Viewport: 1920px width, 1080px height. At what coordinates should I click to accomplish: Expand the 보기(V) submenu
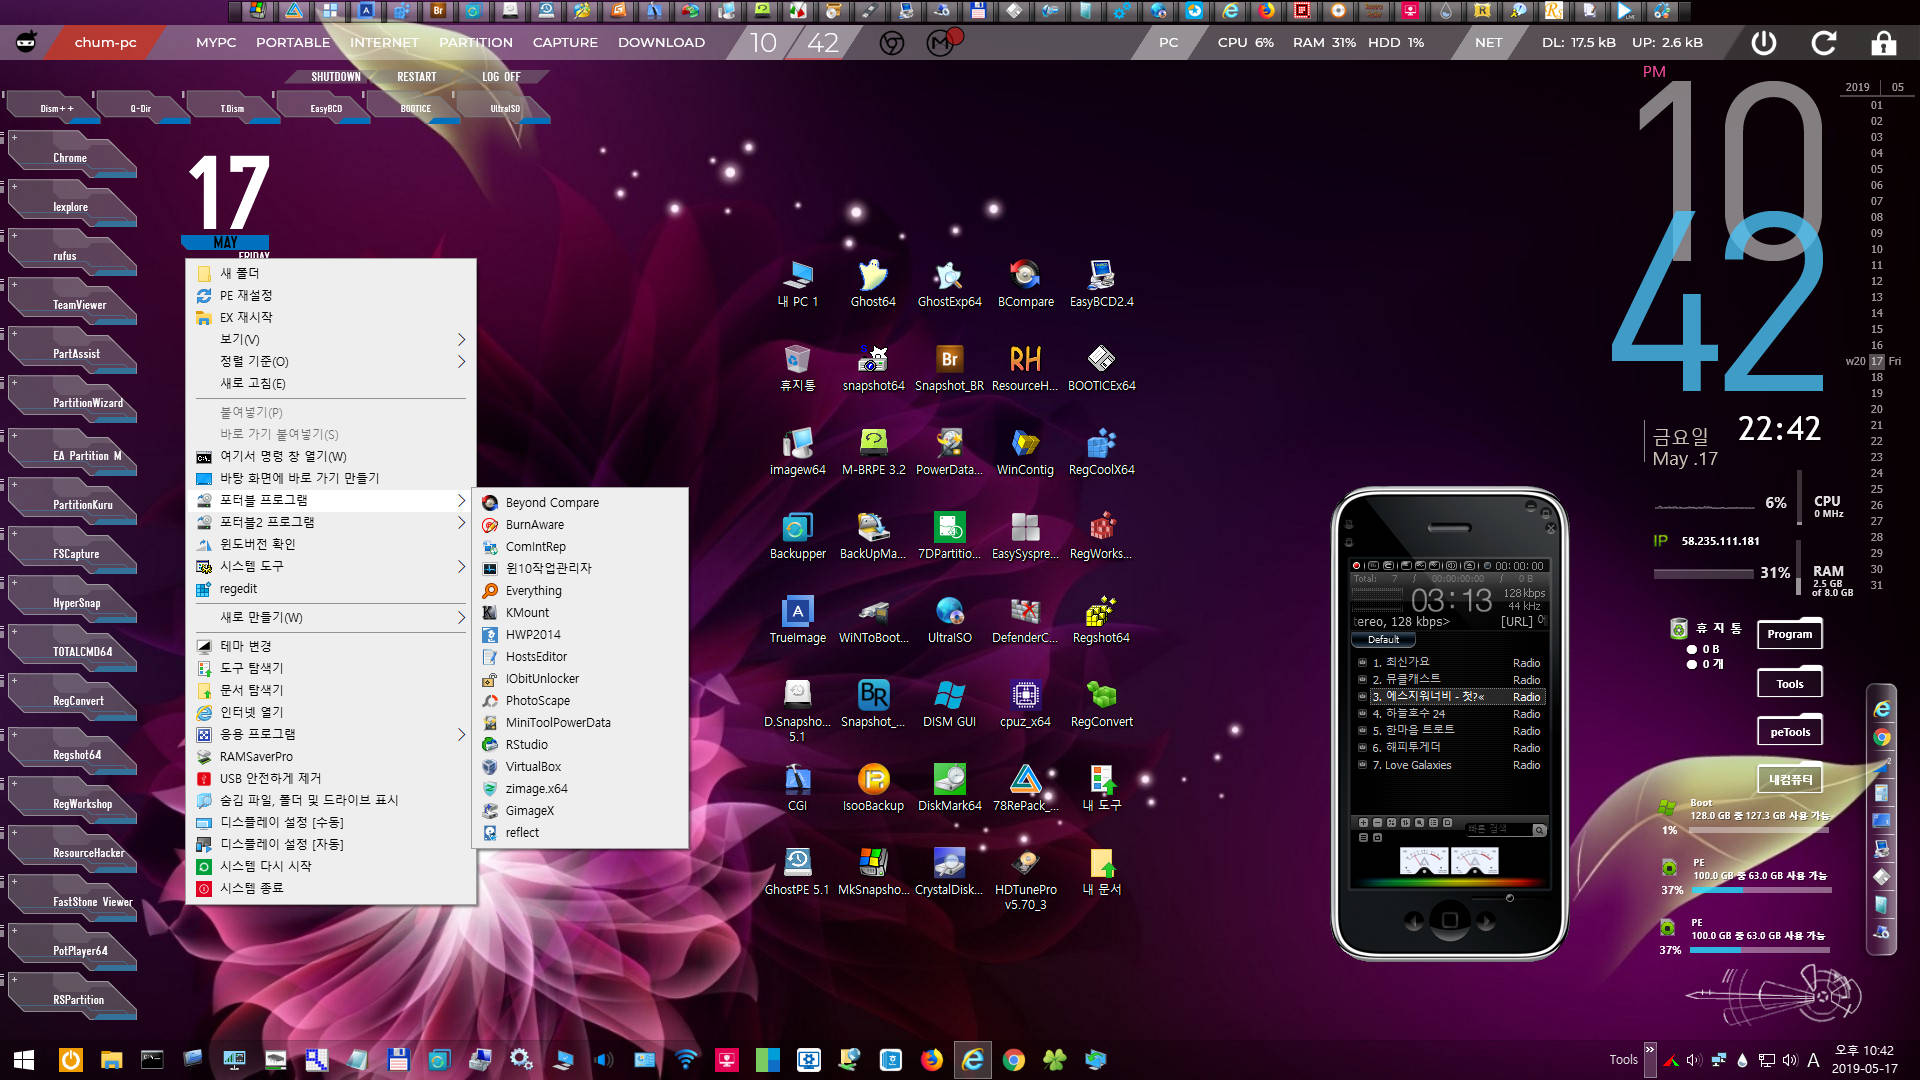click(331, 339)
